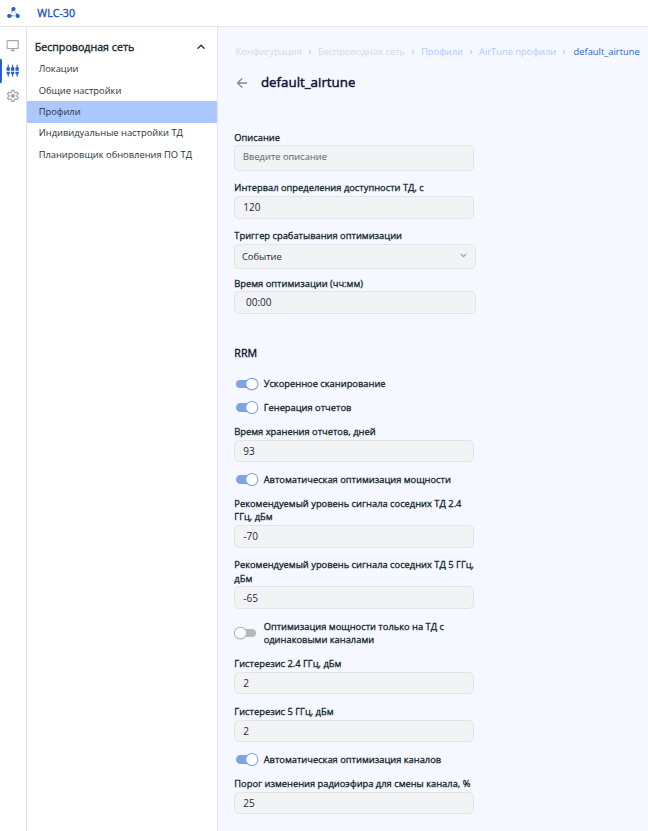Open Планировщик обновления ПО ТД
648x831 pixels.
click(115, 155)
